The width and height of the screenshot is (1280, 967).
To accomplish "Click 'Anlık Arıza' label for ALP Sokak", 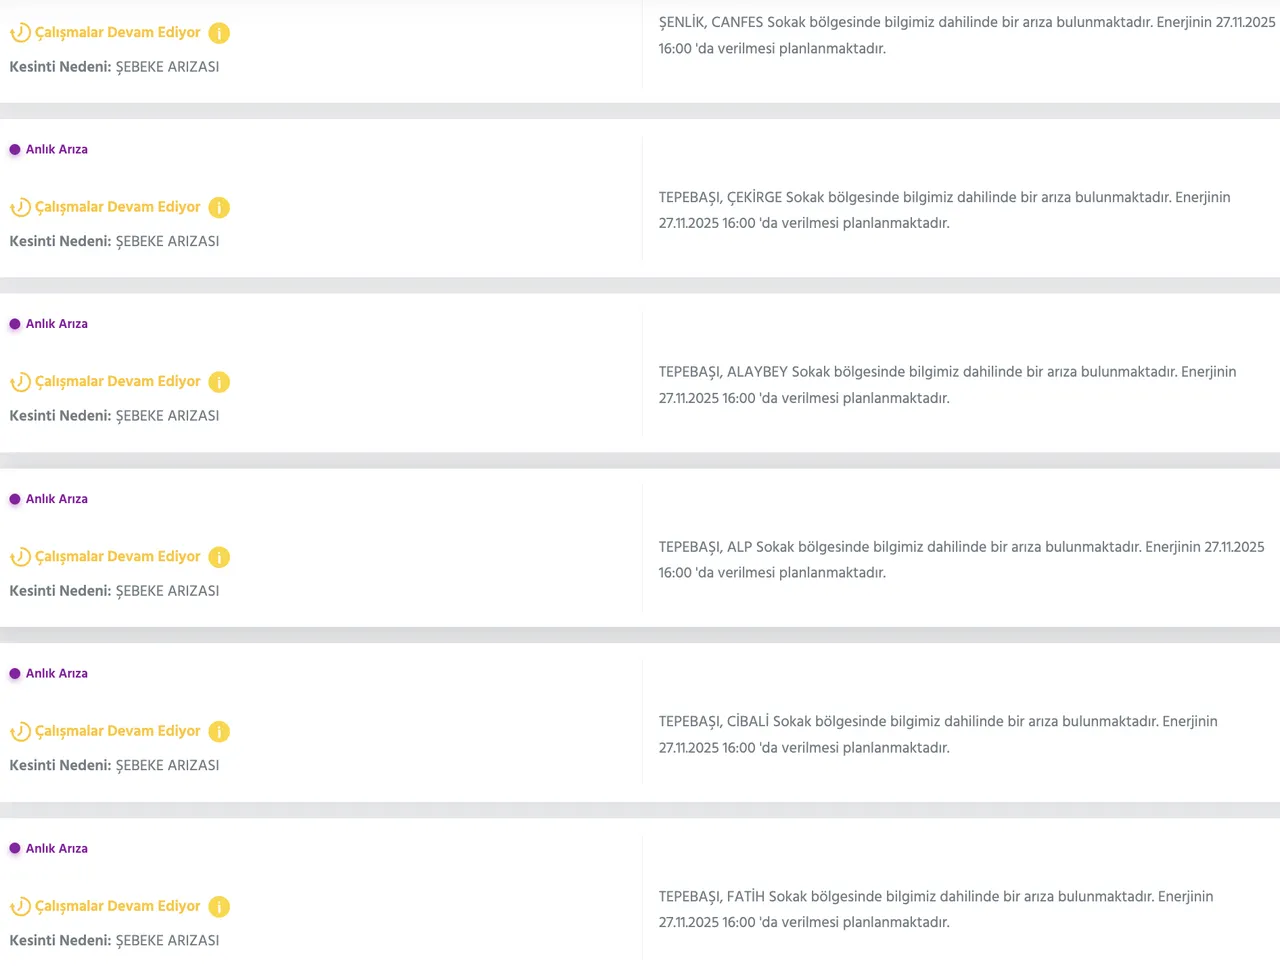I will (x=57, y=499).
